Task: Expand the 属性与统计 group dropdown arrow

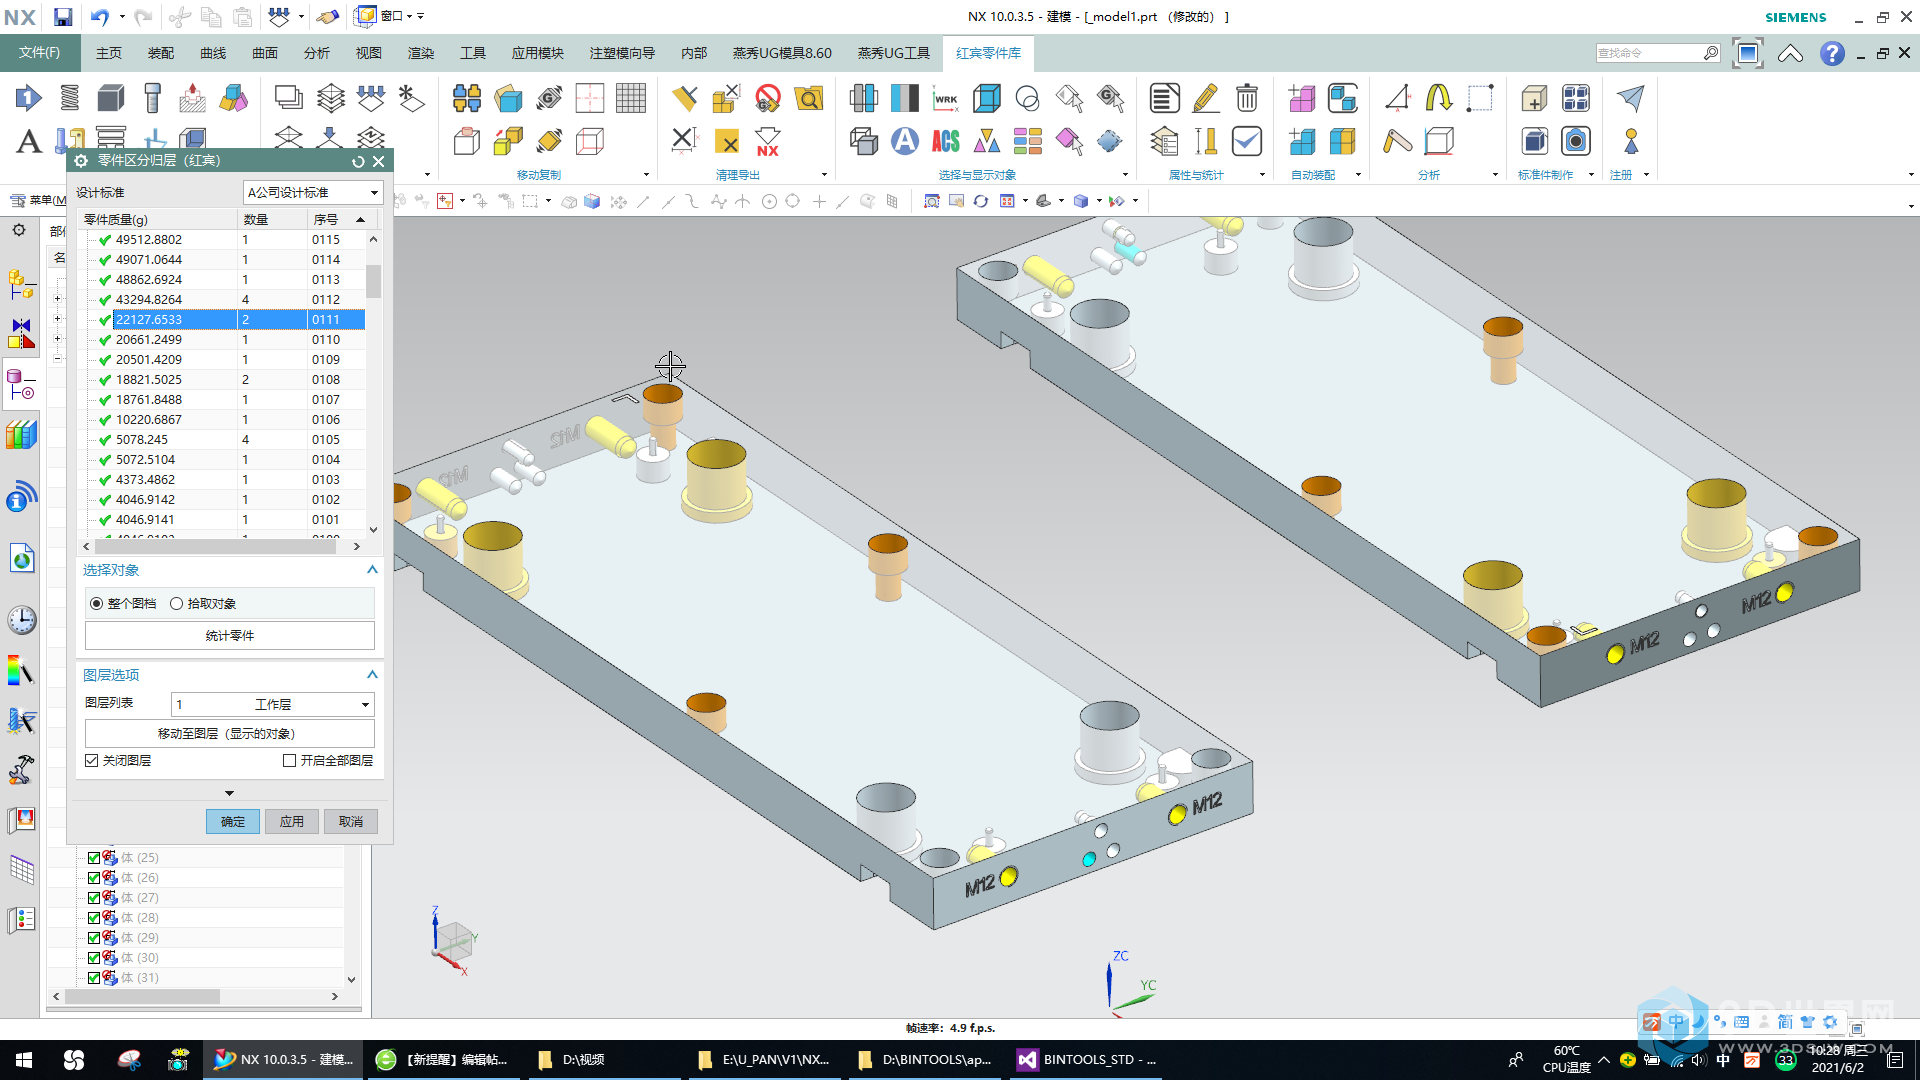Action: click(1262, 175)
